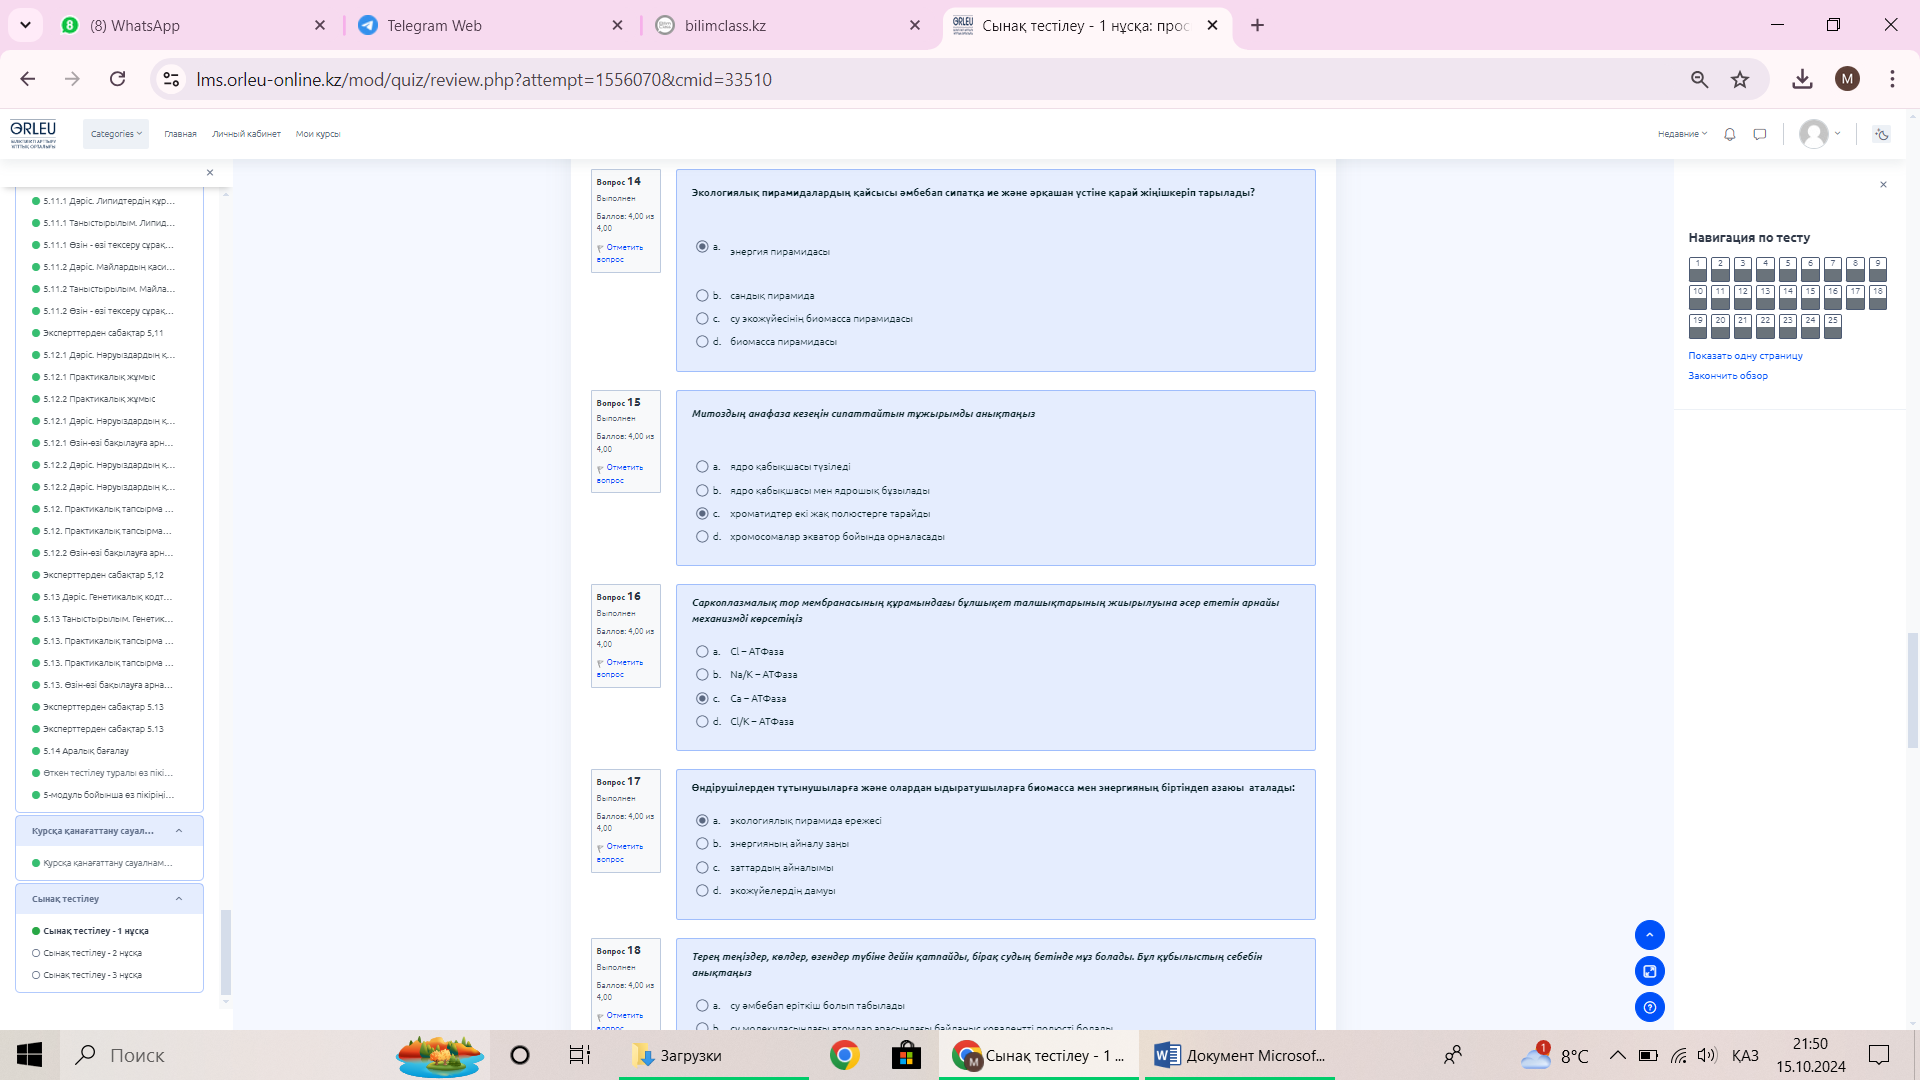
Task: Jump to question 20 in test navigation
Action: 1720,325
